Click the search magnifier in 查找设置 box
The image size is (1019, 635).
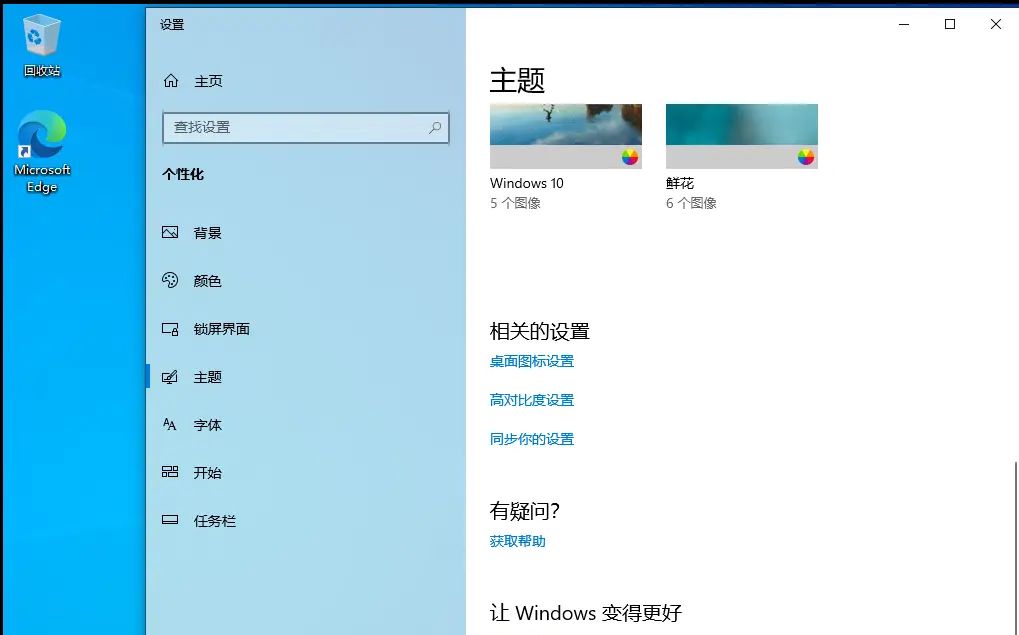[435, 127]
